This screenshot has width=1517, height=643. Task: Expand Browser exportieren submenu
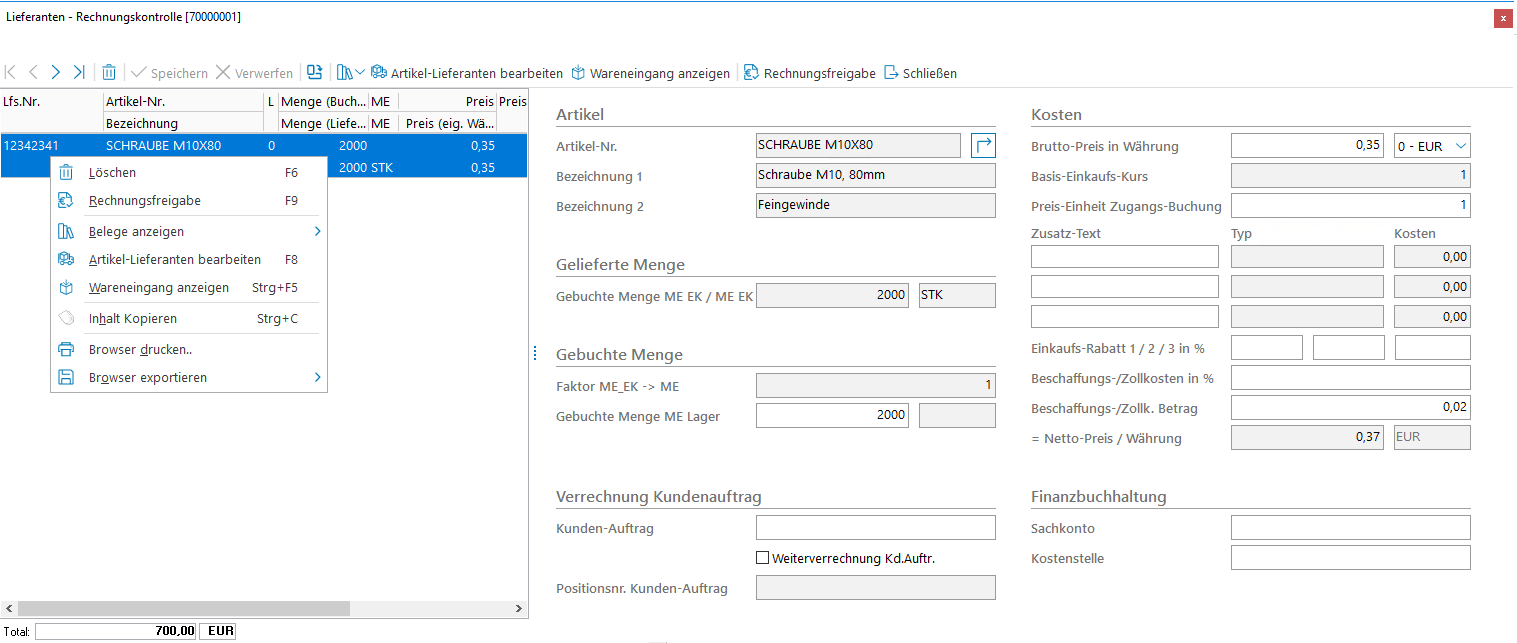pos(318,378)
